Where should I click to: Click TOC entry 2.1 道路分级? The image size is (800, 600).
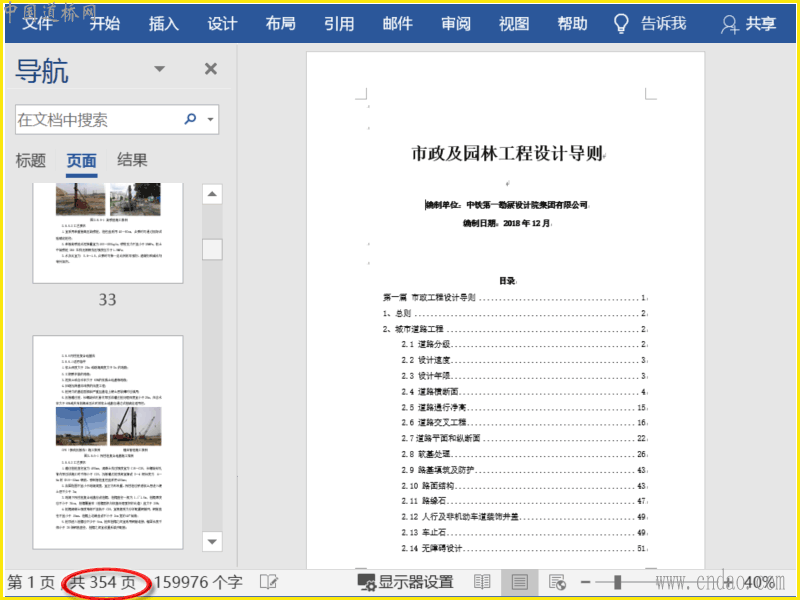tap(524, 344)
